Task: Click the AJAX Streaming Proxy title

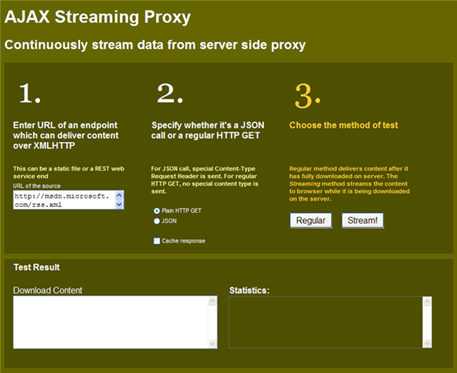Action: point(97,17)
